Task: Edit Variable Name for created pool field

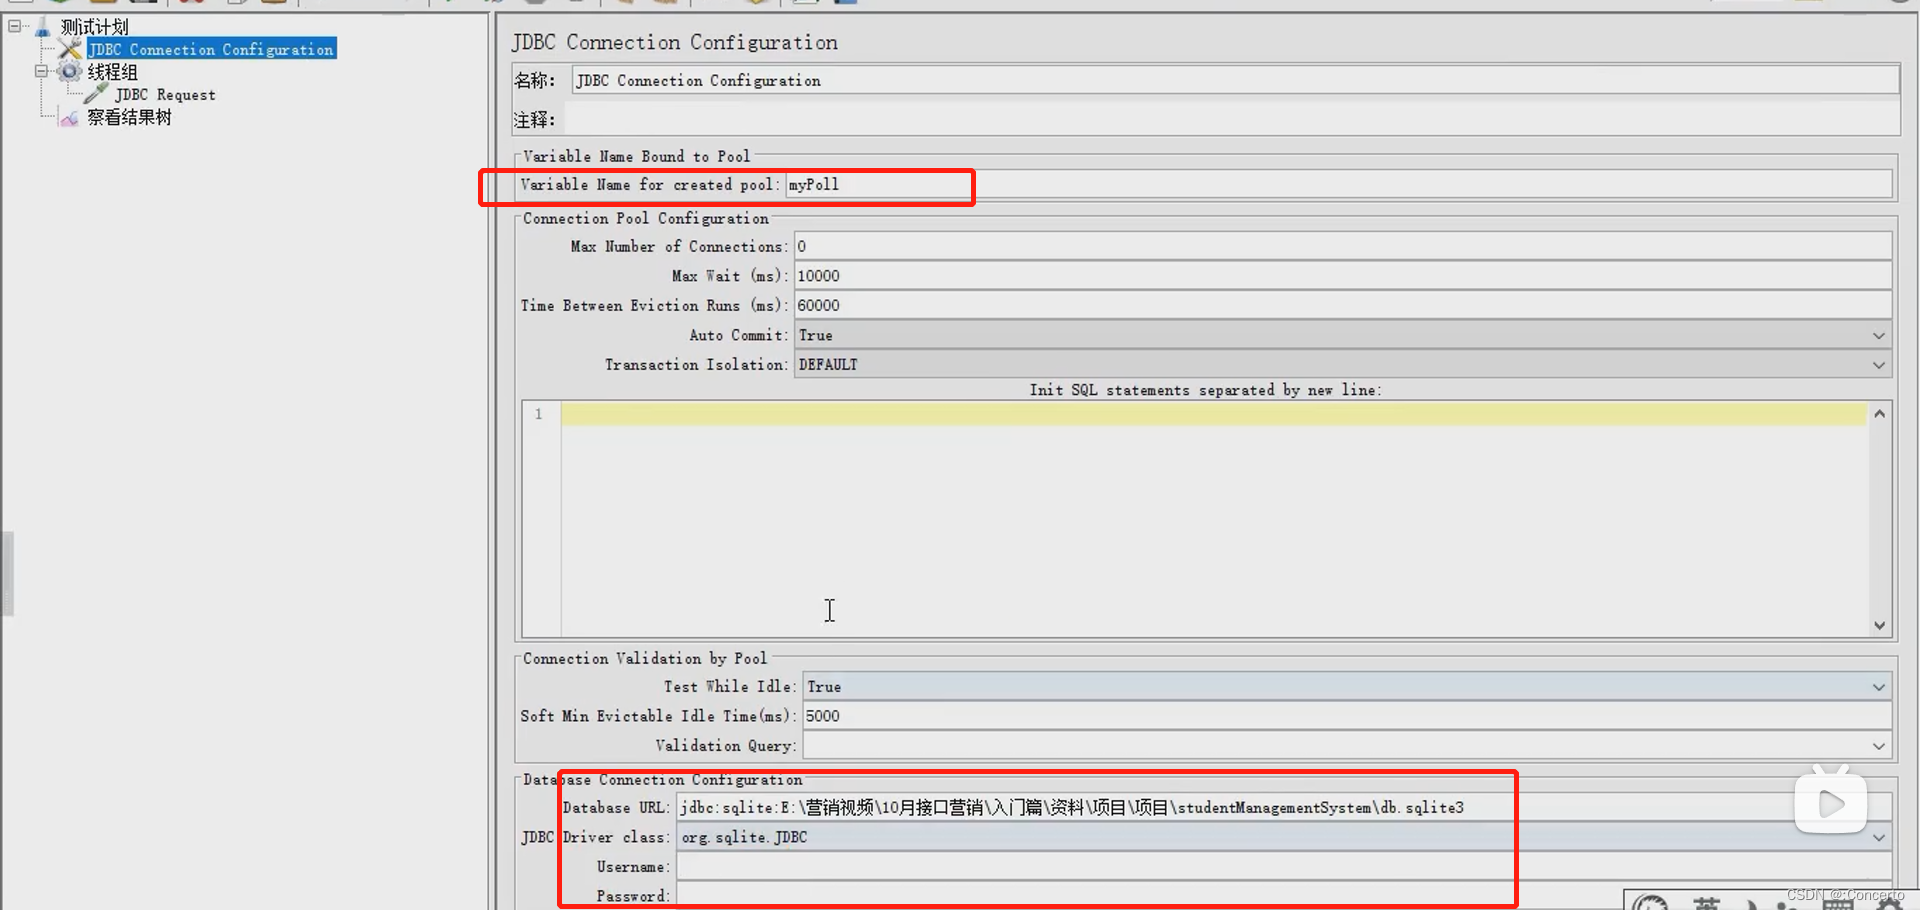Action: pyautogui.click(x=1338, y=185)
